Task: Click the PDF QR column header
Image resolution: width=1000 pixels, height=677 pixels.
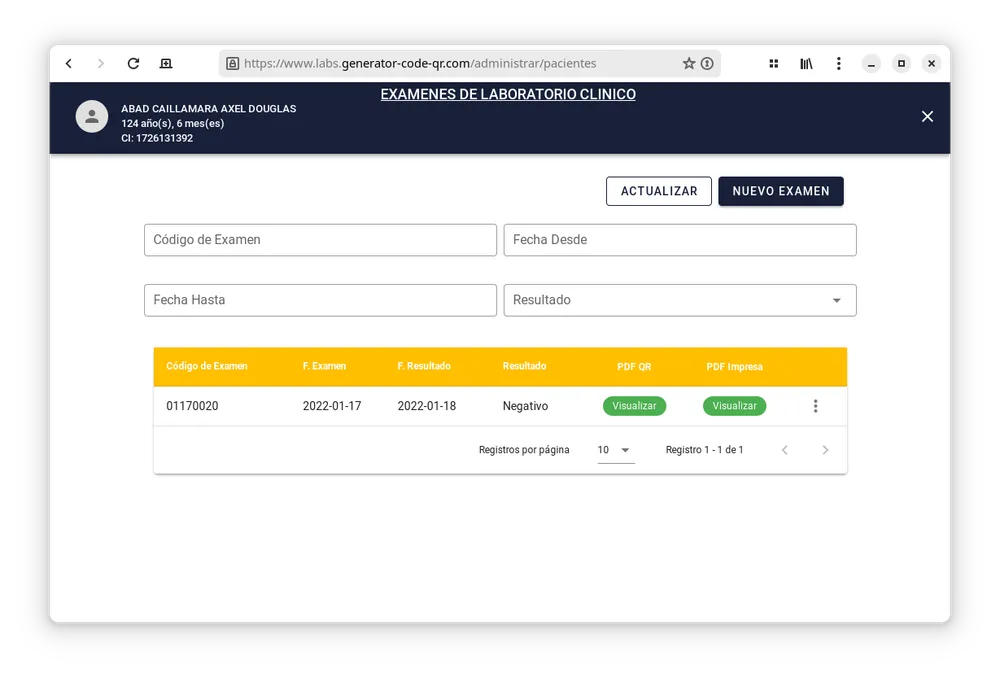Action: coord(634,367)
